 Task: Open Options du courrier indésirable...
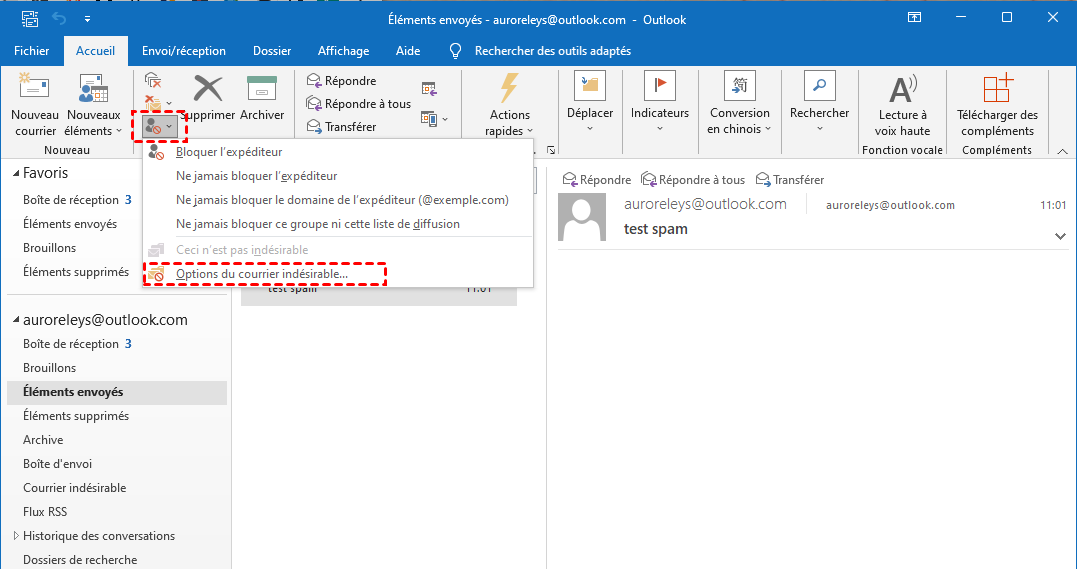tap(338, 274)
